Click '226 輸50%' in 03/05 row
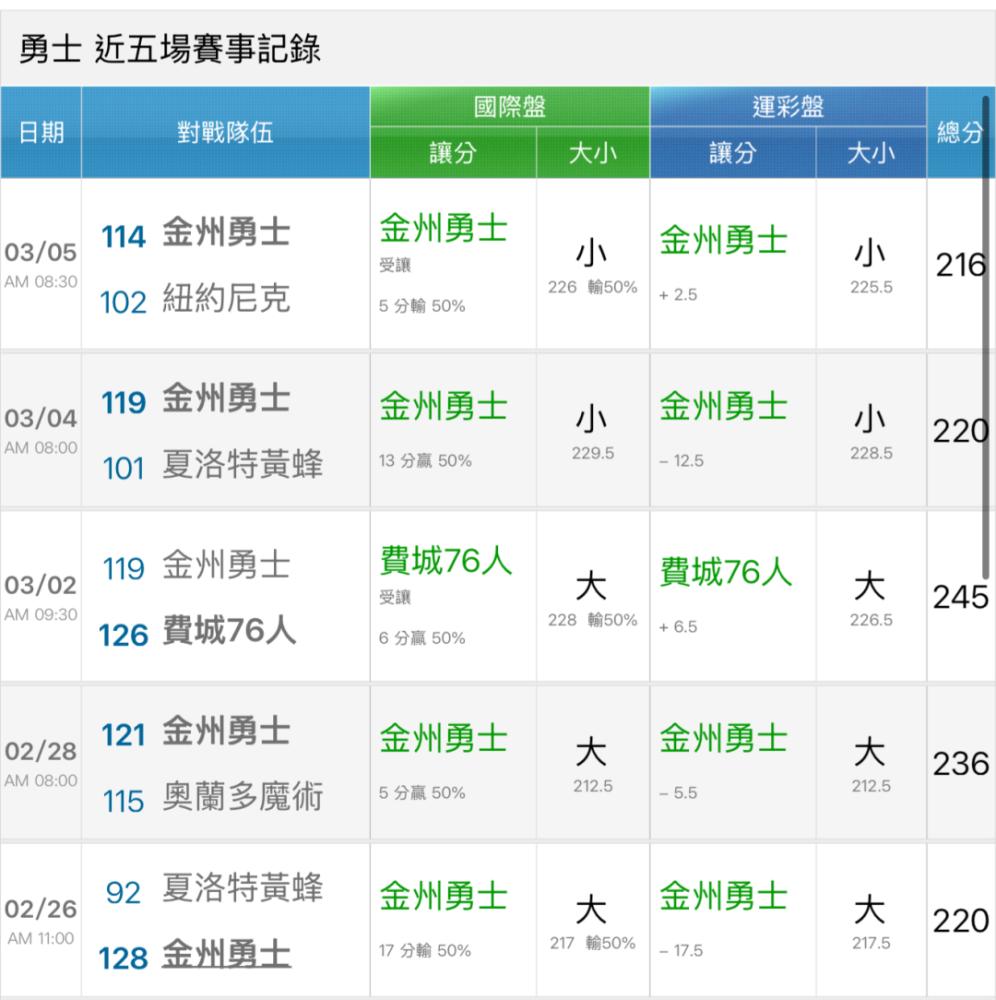Viewport: 996px width, 1000px height. pos(593,287)
